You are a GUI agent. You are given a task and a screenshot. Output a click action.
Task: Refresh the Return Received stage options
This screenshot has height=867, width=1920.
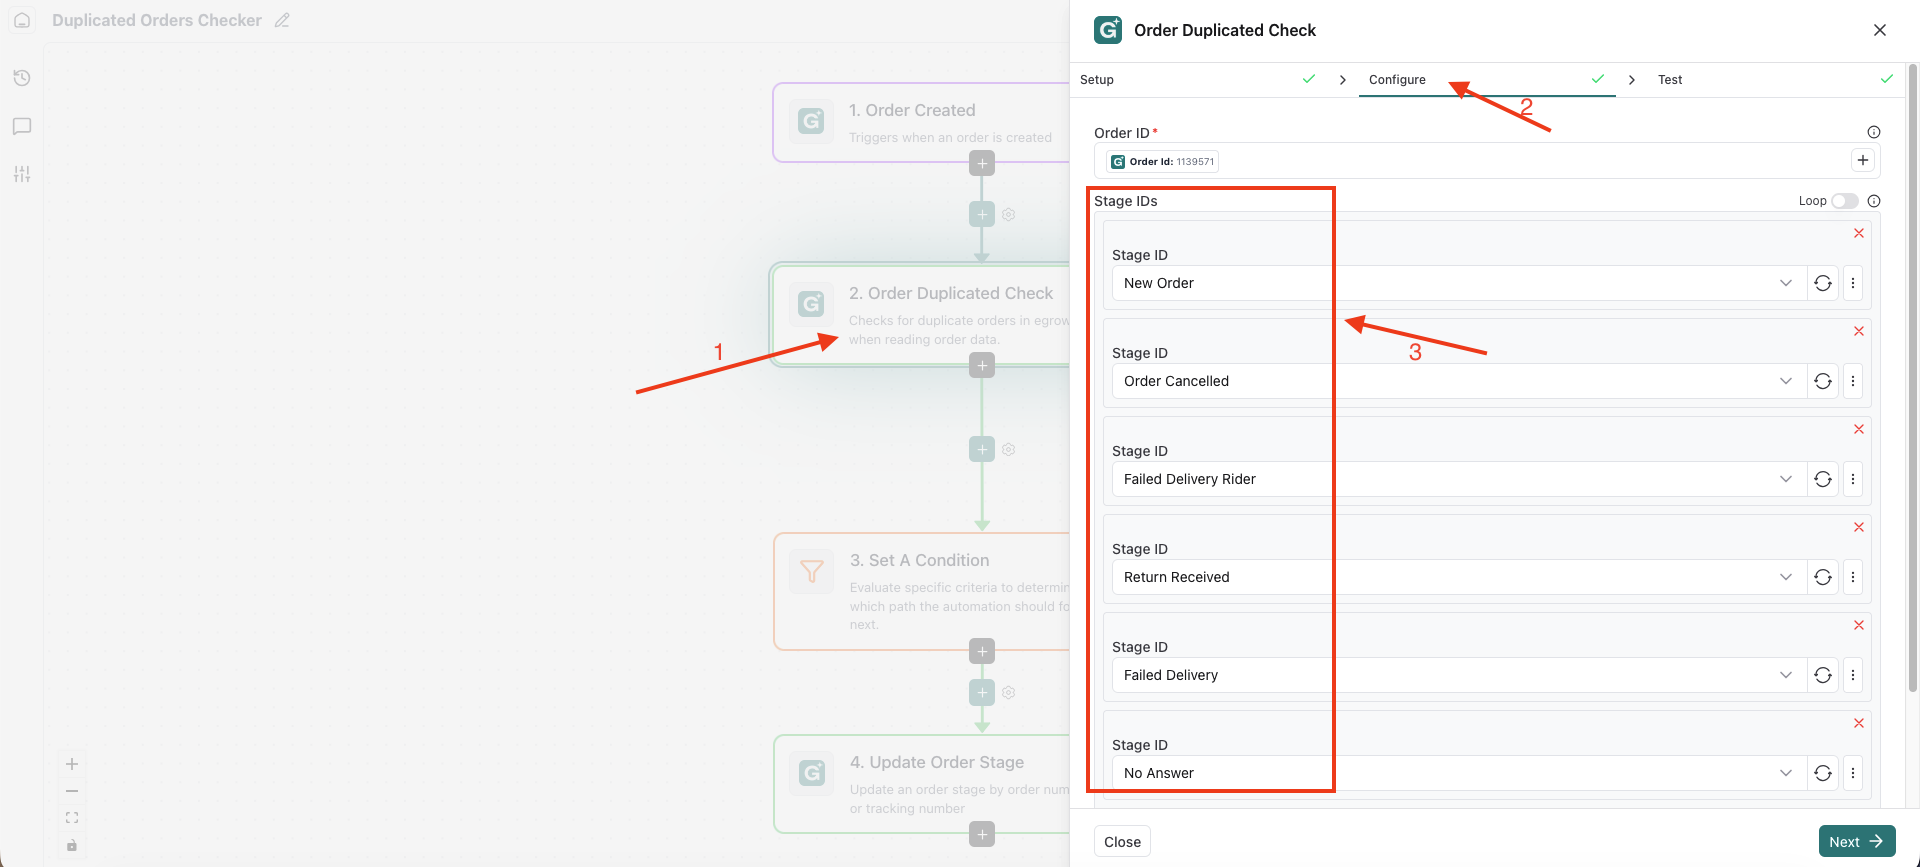(x=1823, y=577)
